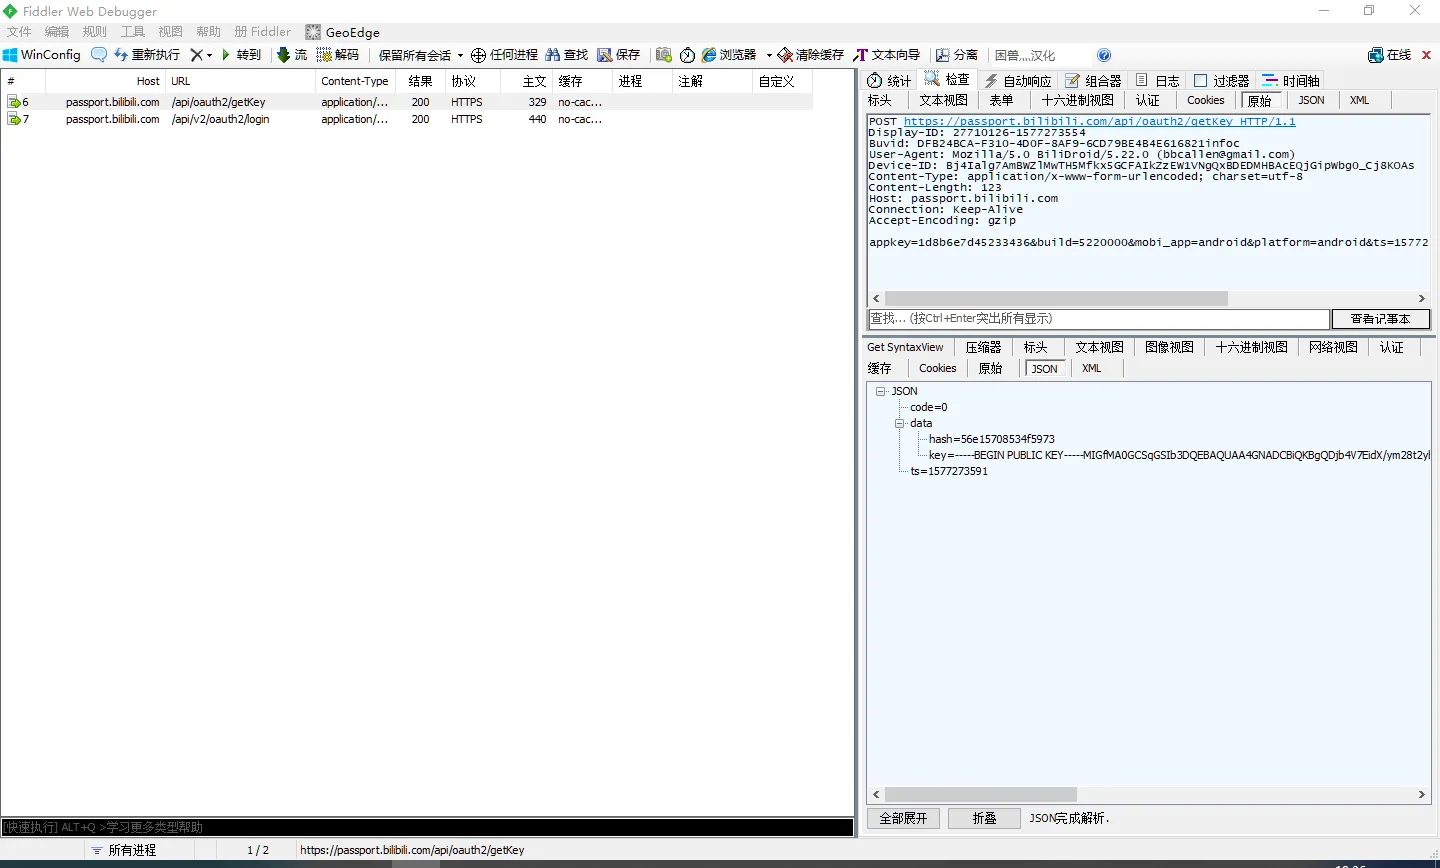Sort sessions by the Host column header
The width and height of the screenshot is (1440, 868).
pyautogui.click(x=105, y=81)
